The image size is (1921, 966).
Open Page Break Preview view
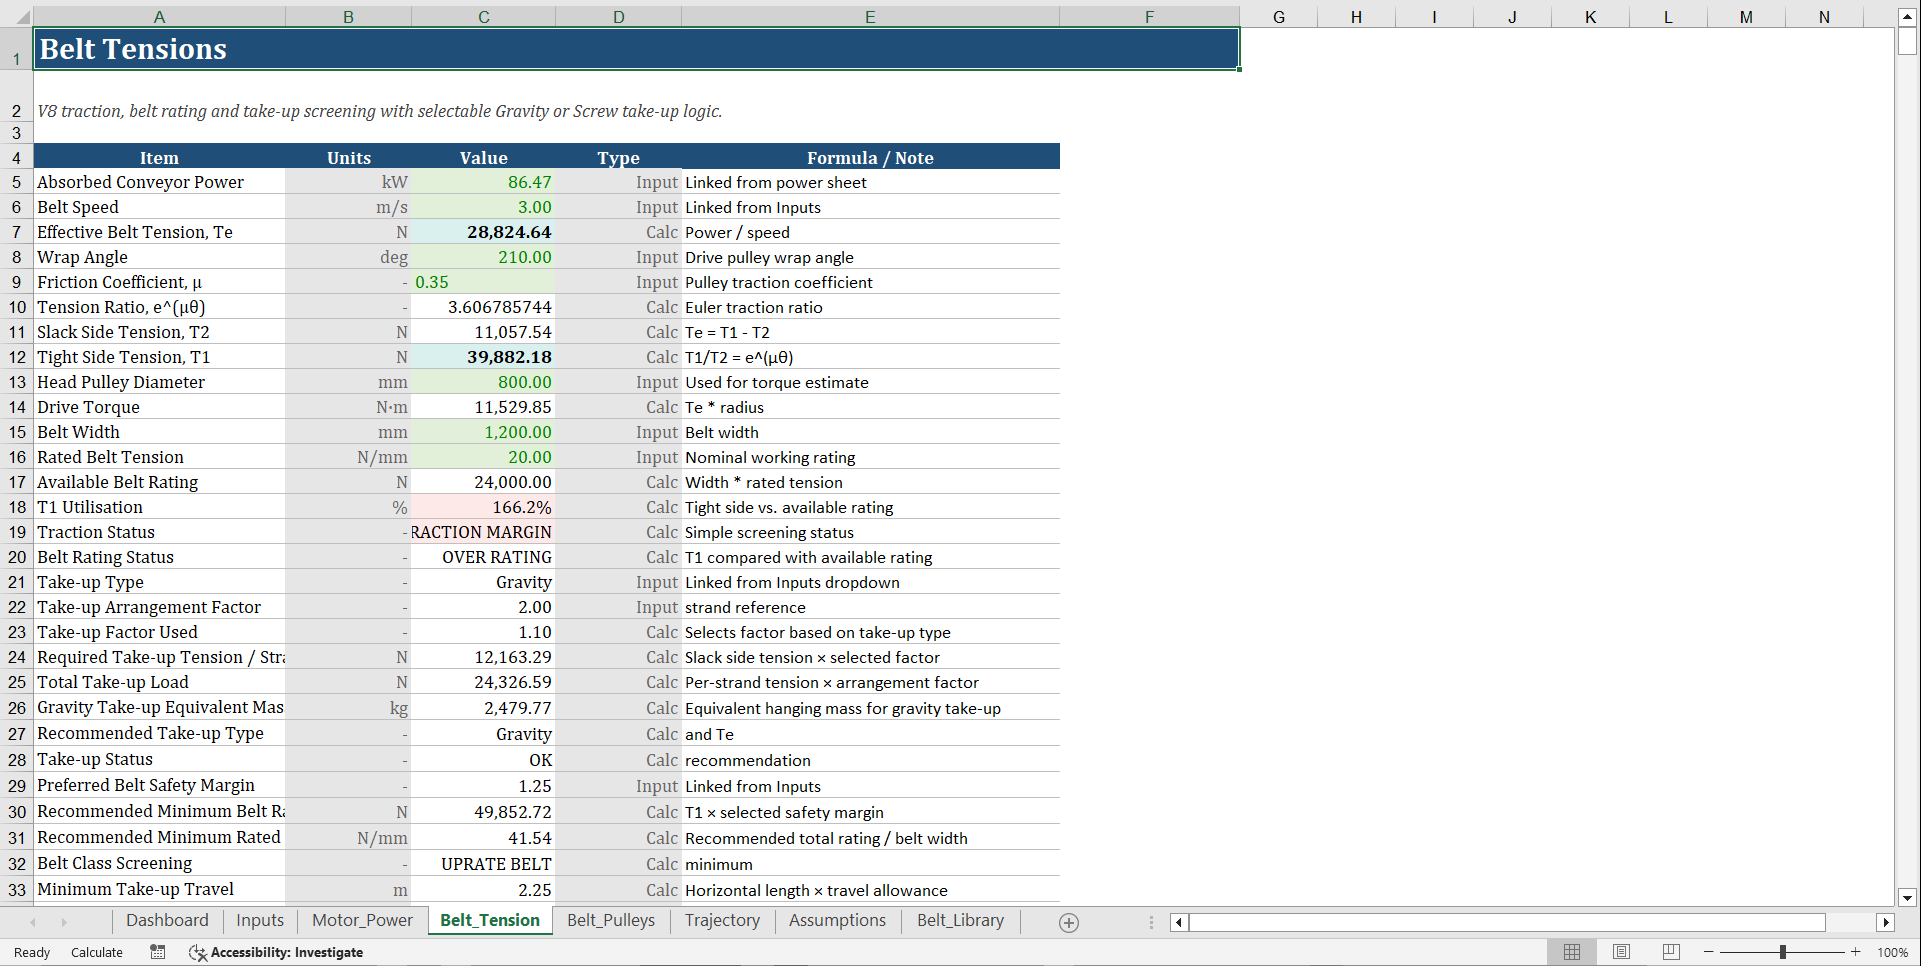[x=1671, y=952]
